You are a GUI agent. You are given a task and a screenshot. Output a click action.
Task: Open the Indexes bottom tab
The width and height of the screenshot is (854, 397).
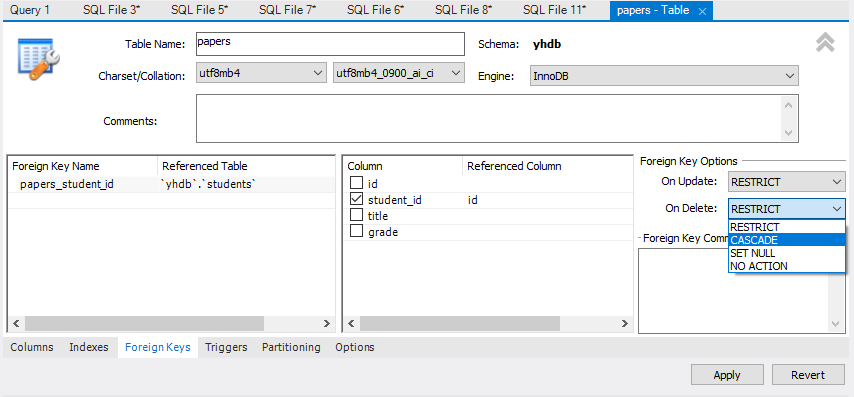pos(89,347)
